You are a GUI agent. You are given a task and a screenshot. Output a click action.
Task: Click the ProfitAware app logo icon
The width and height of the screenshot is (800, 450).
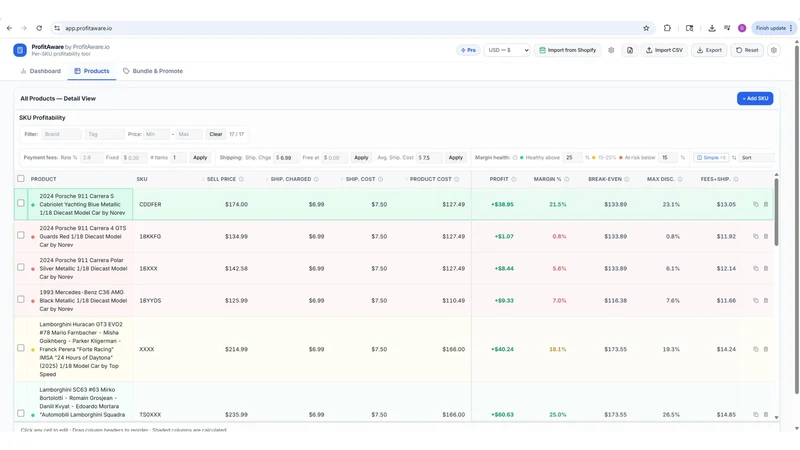[x=20, y=50]
